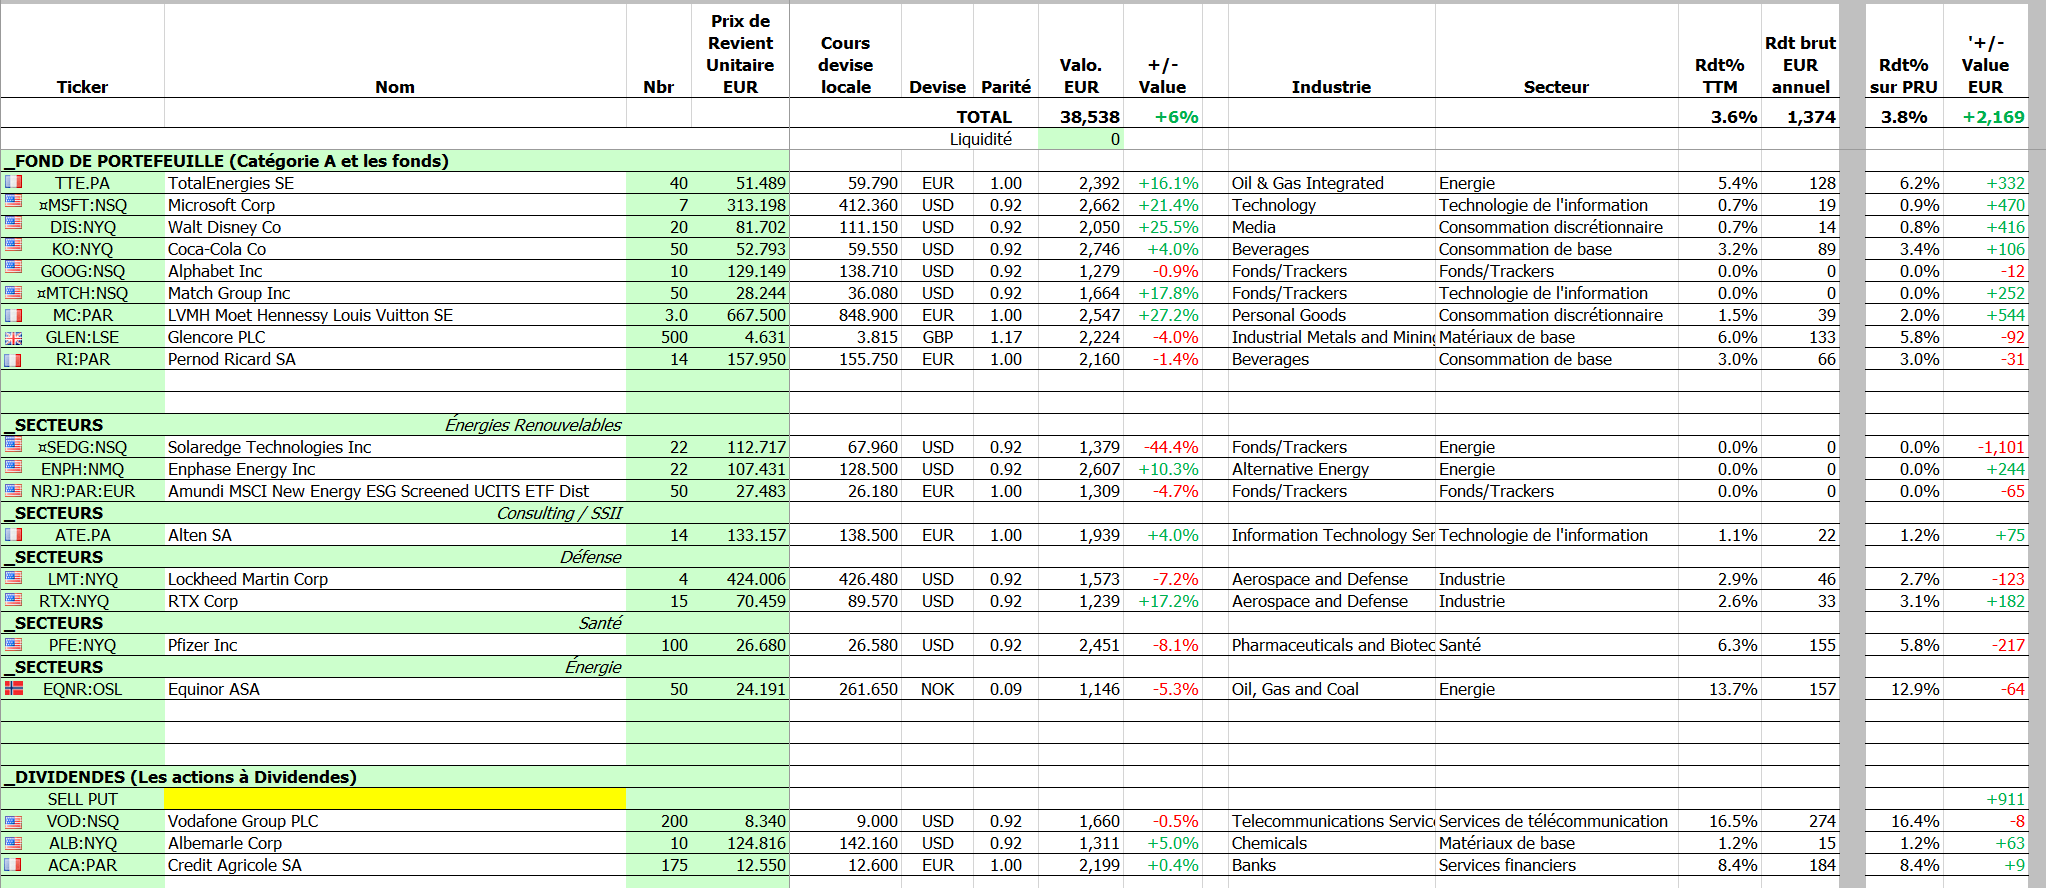Click Vodafone annual gross yield 274
The width and height of the screenshot is (2046, 888).
click(x=1801, y=821)
